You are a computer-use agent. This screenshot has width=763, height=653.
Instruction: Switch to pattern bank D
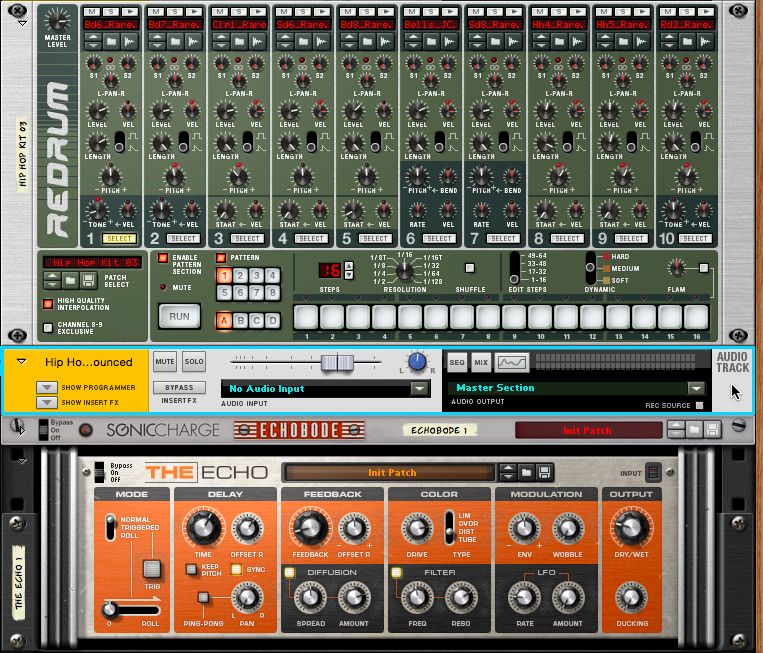(272, 321)
